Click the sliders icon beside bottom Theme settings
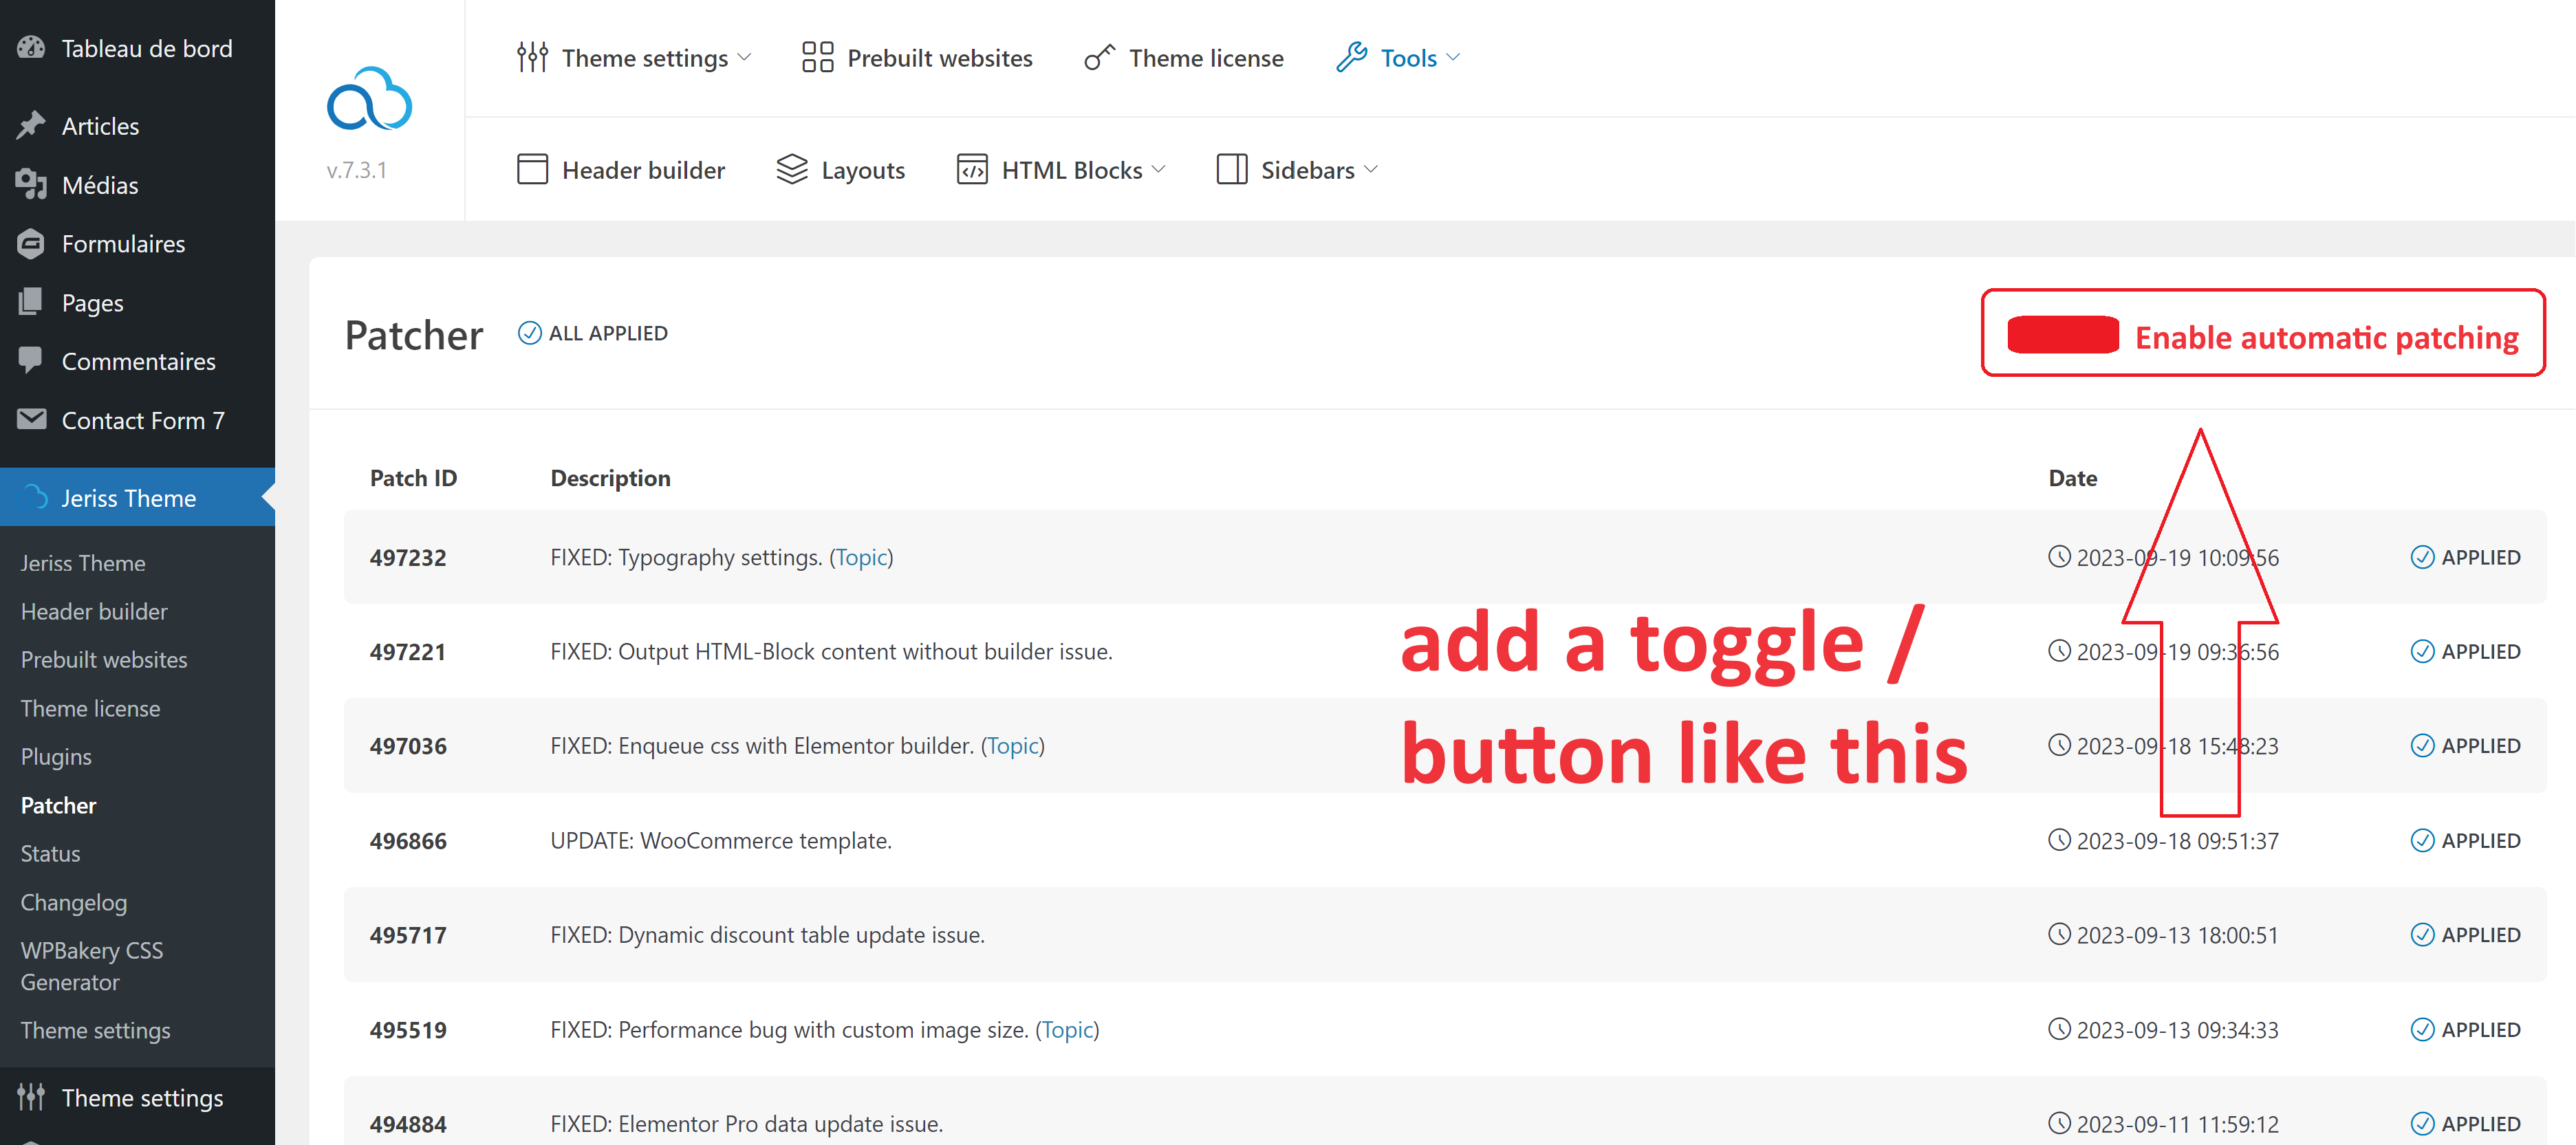 31,1097
